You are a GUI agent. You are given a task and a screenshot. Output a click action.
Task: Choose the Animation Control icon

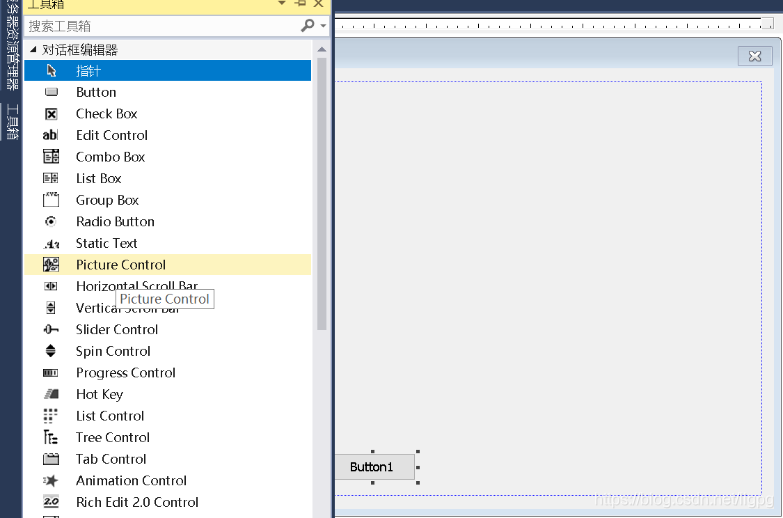coord(50,481)
